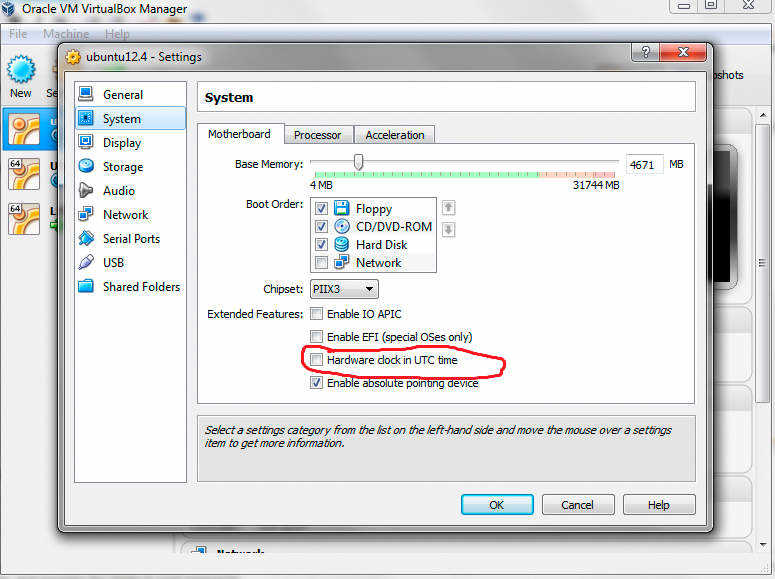Select Serial Ports in the category list
The width and height of the screenshot is (775, 579).
[x=130, y=238]
